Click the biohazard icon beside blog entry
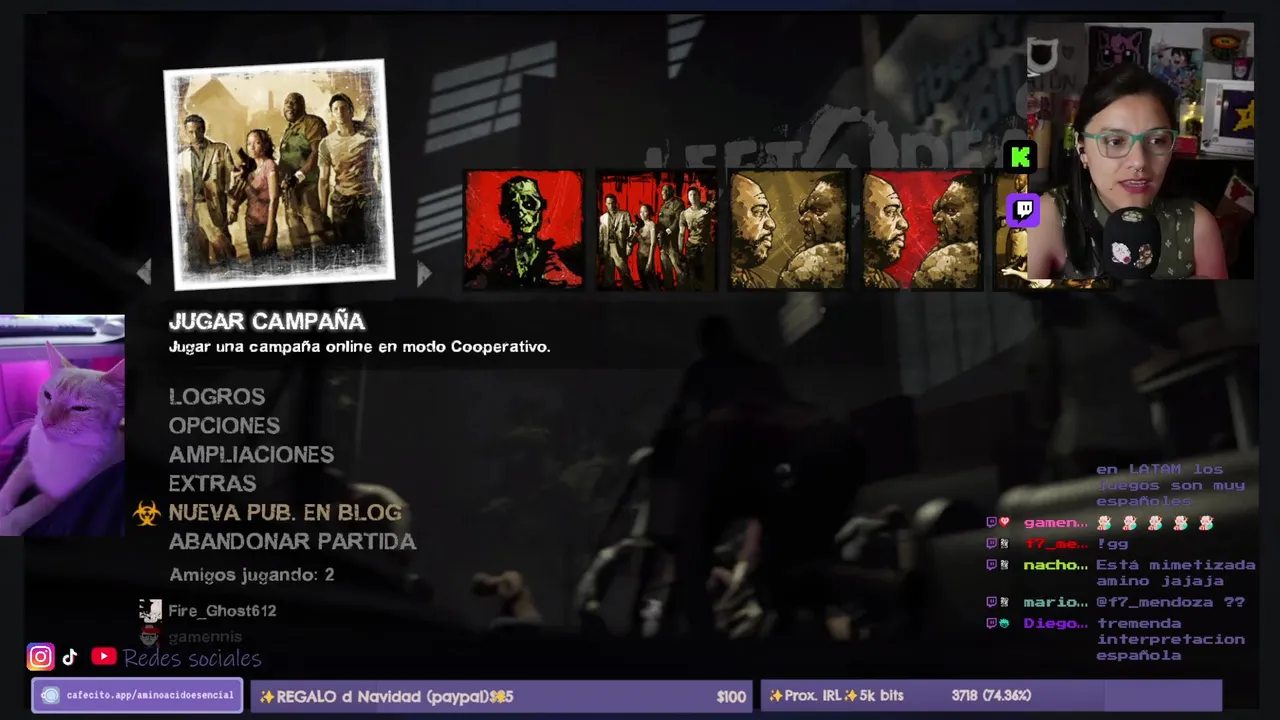This screenshot has width=1280, height=720. pos(147,513)
